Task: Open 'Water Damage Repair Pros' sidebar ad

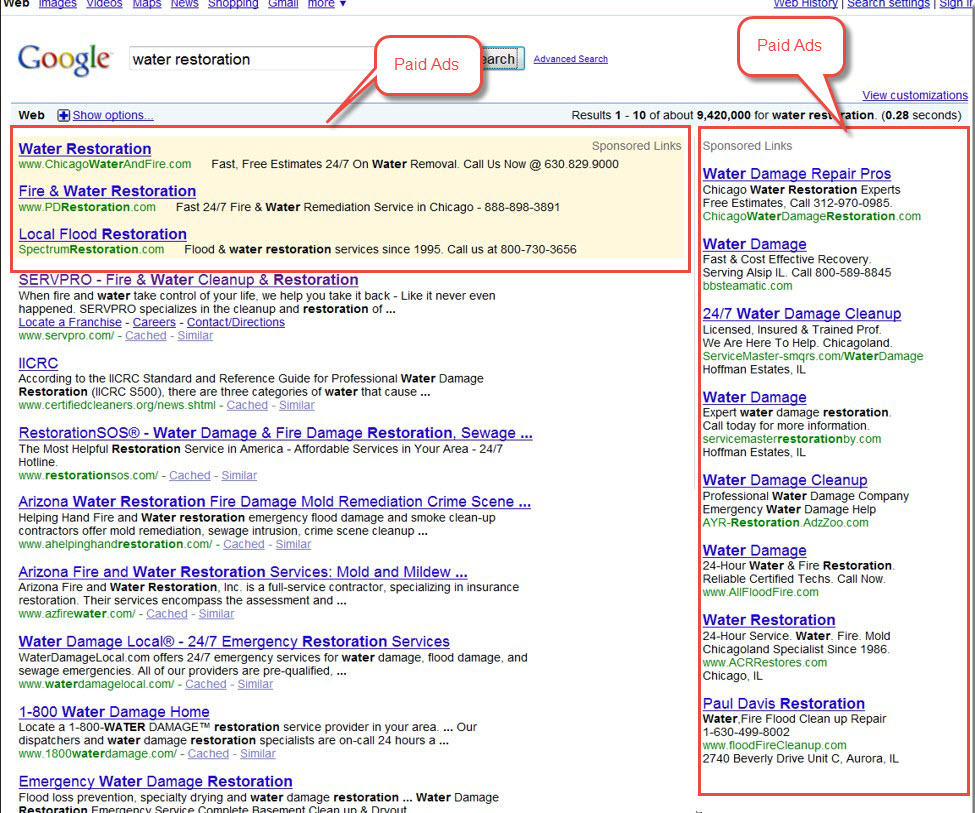Action: point(797,174)
